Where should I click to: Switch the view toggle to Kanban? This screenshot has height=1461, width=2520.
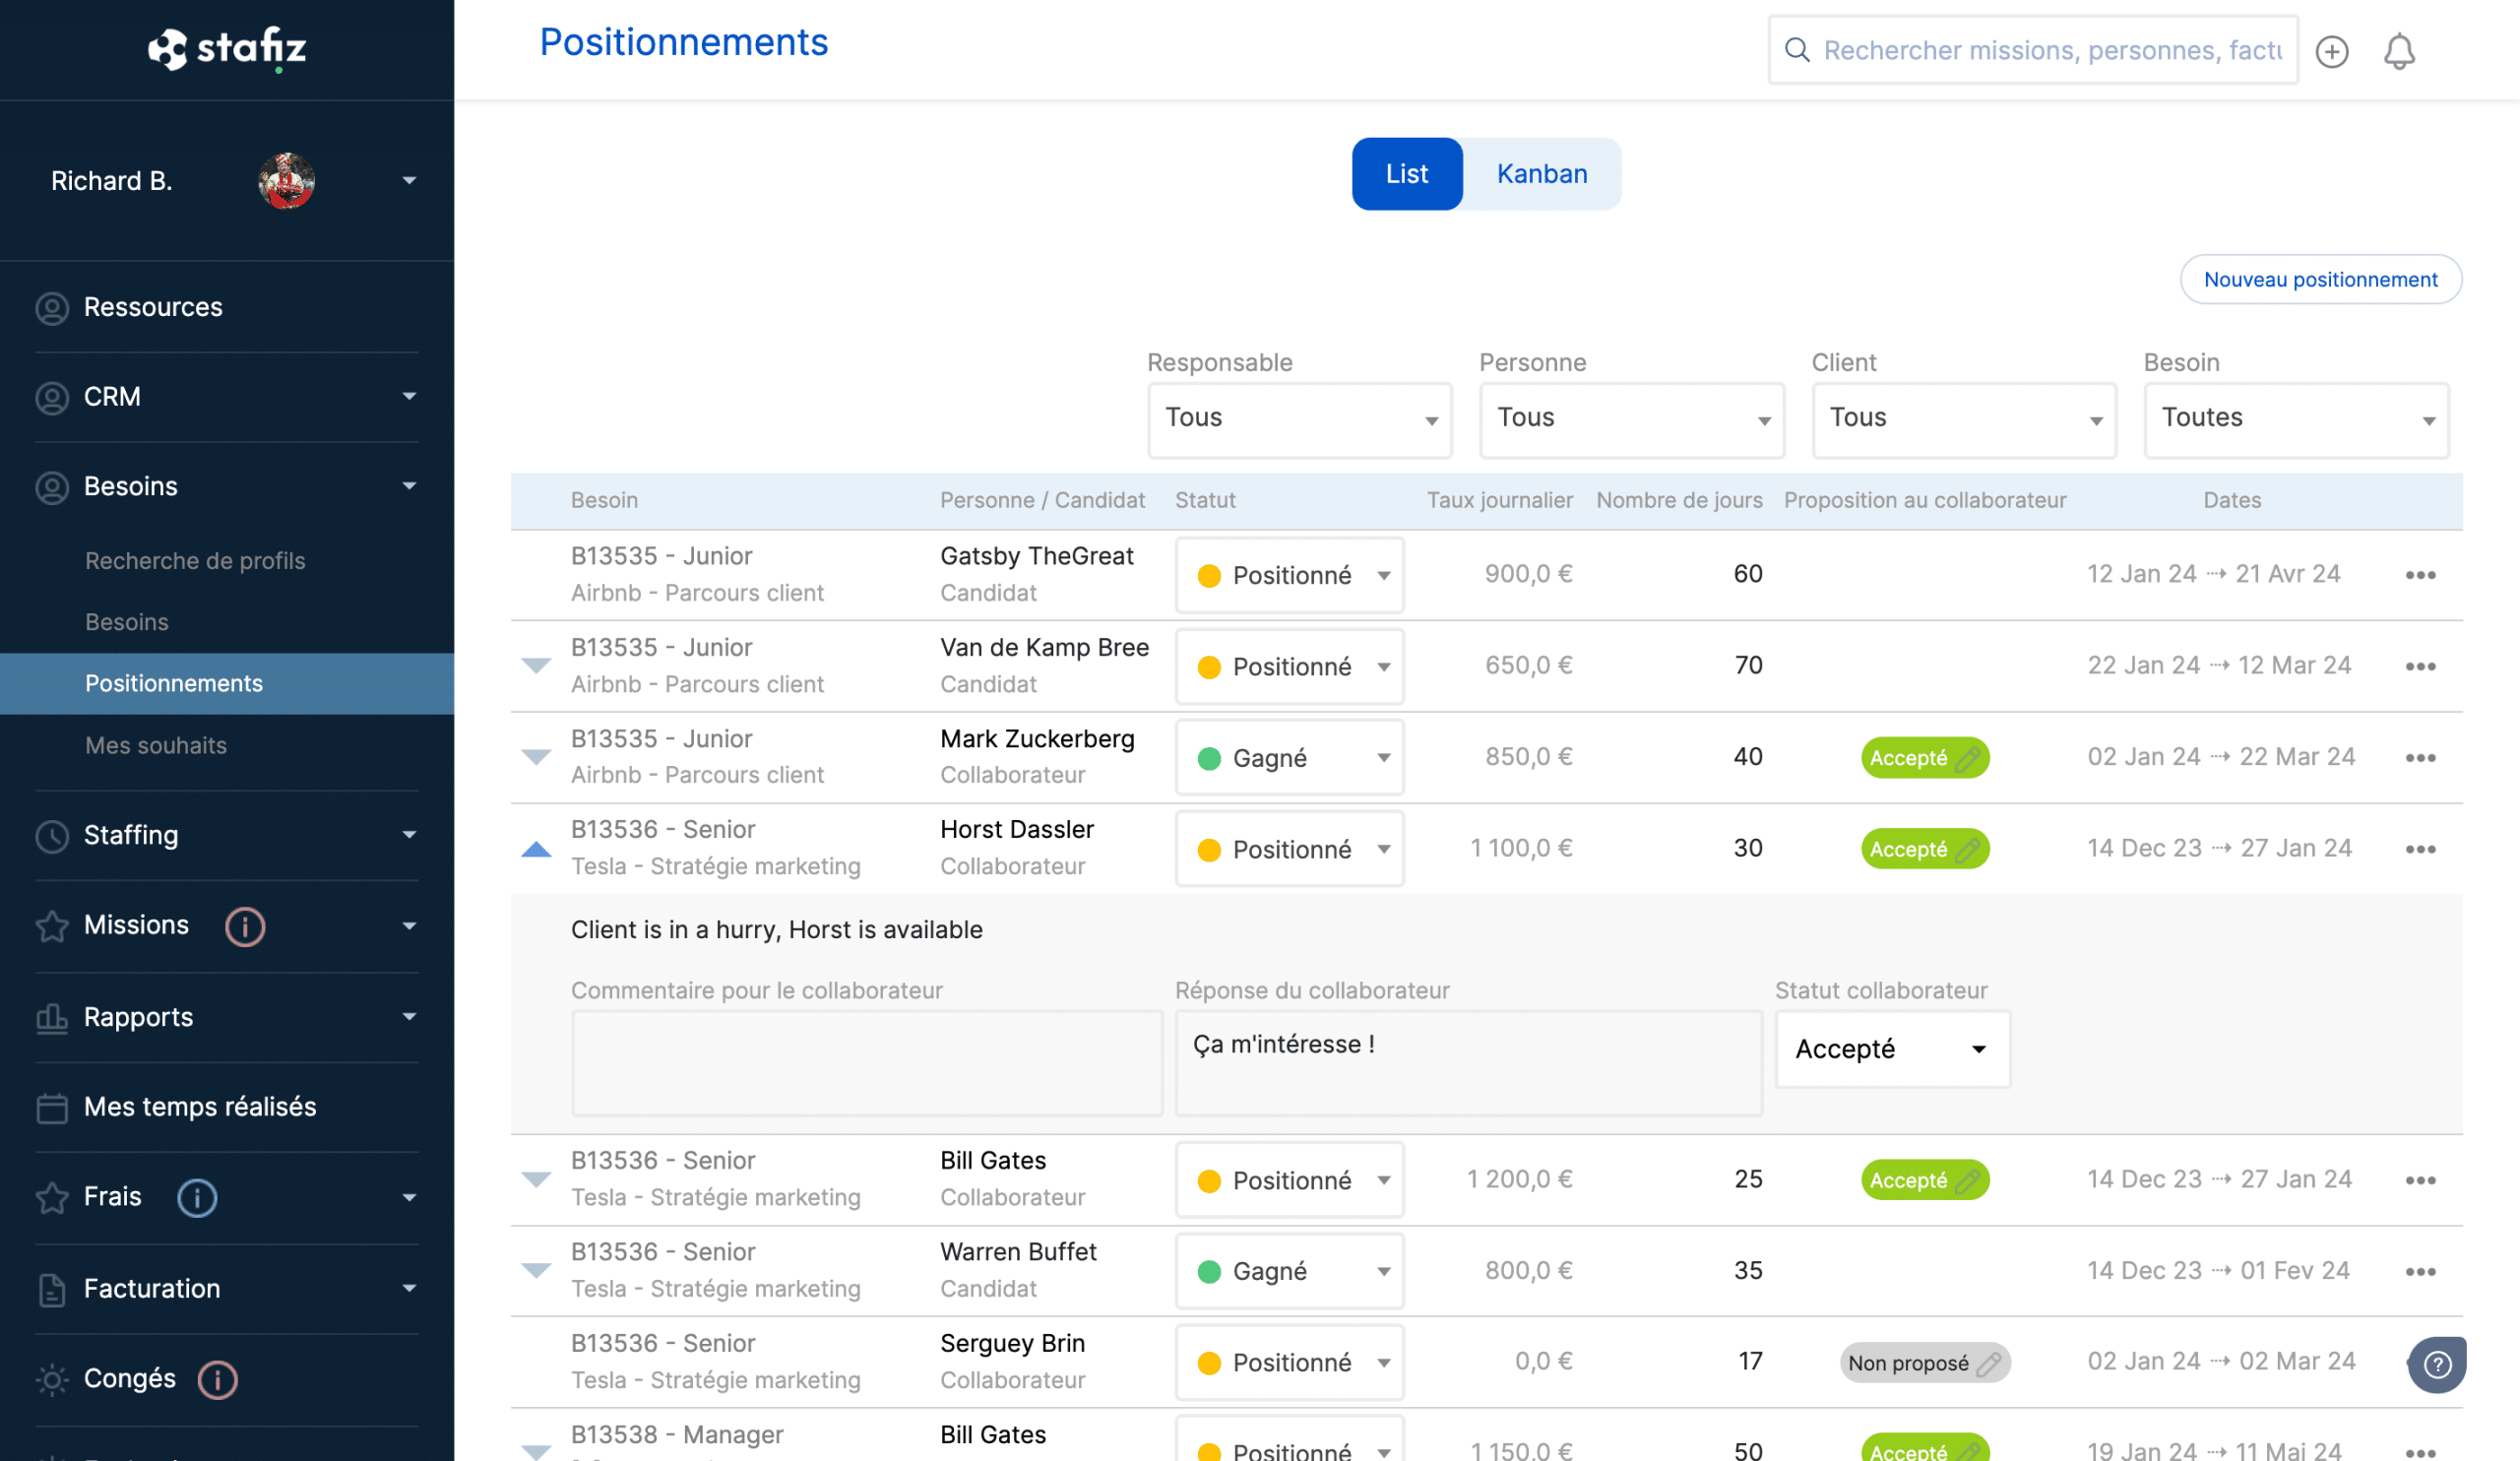[x=1541, y=173]
